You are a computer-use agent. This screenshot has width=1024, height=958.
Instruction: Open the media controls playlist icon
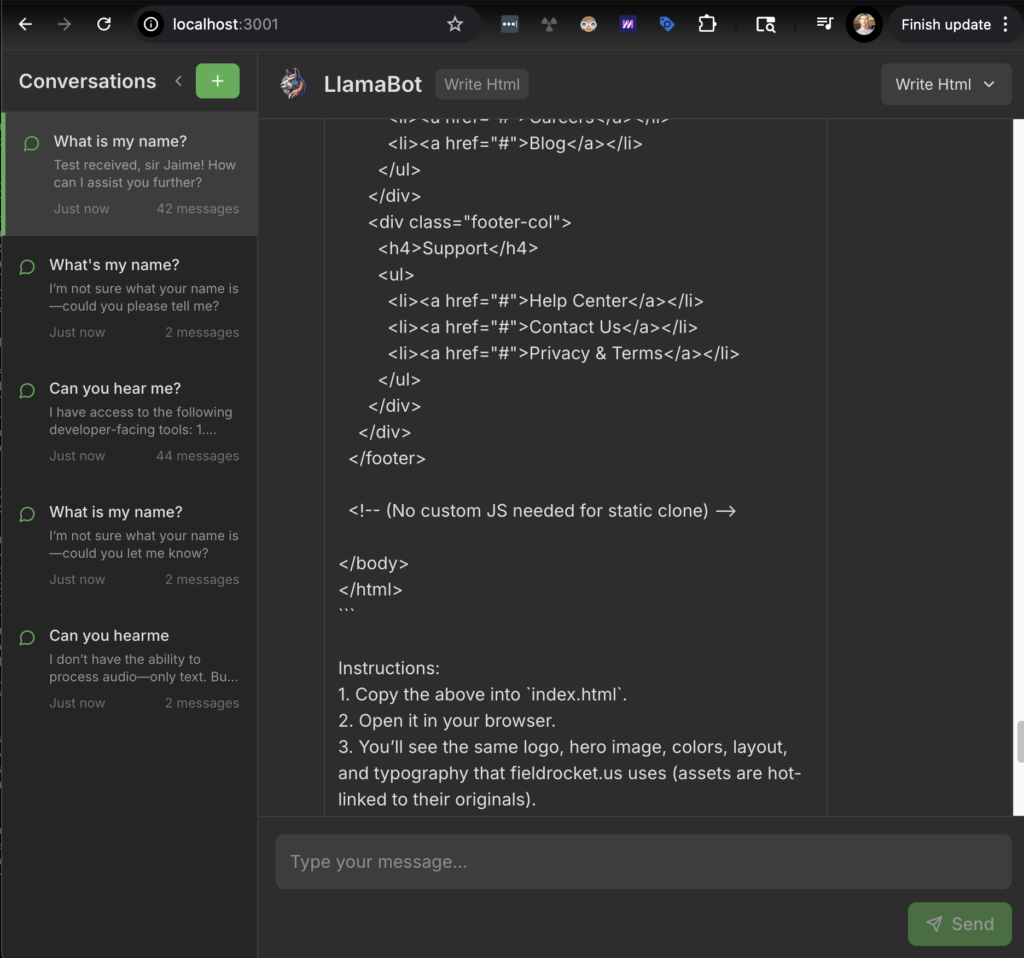[824, 24]
